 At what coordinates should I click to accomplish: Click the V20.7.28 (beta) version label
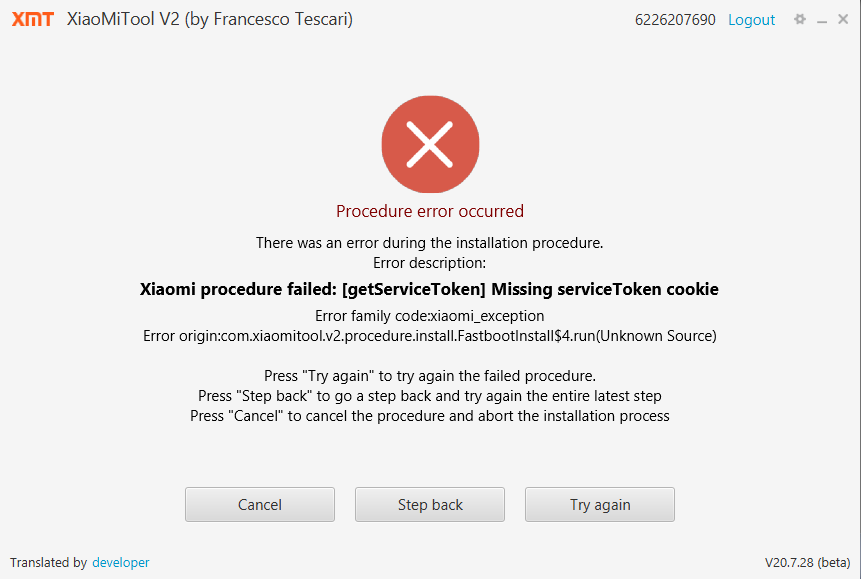807,563
